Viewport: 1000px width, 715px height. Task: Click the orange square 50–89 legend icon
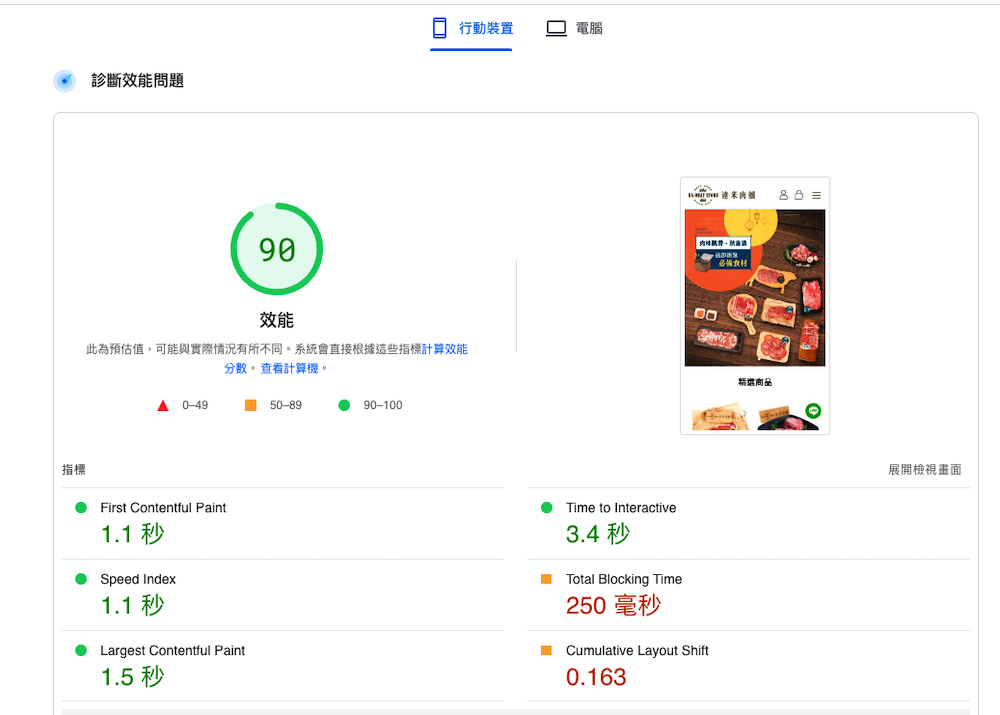pyautogui.click(x=251, y=405)
